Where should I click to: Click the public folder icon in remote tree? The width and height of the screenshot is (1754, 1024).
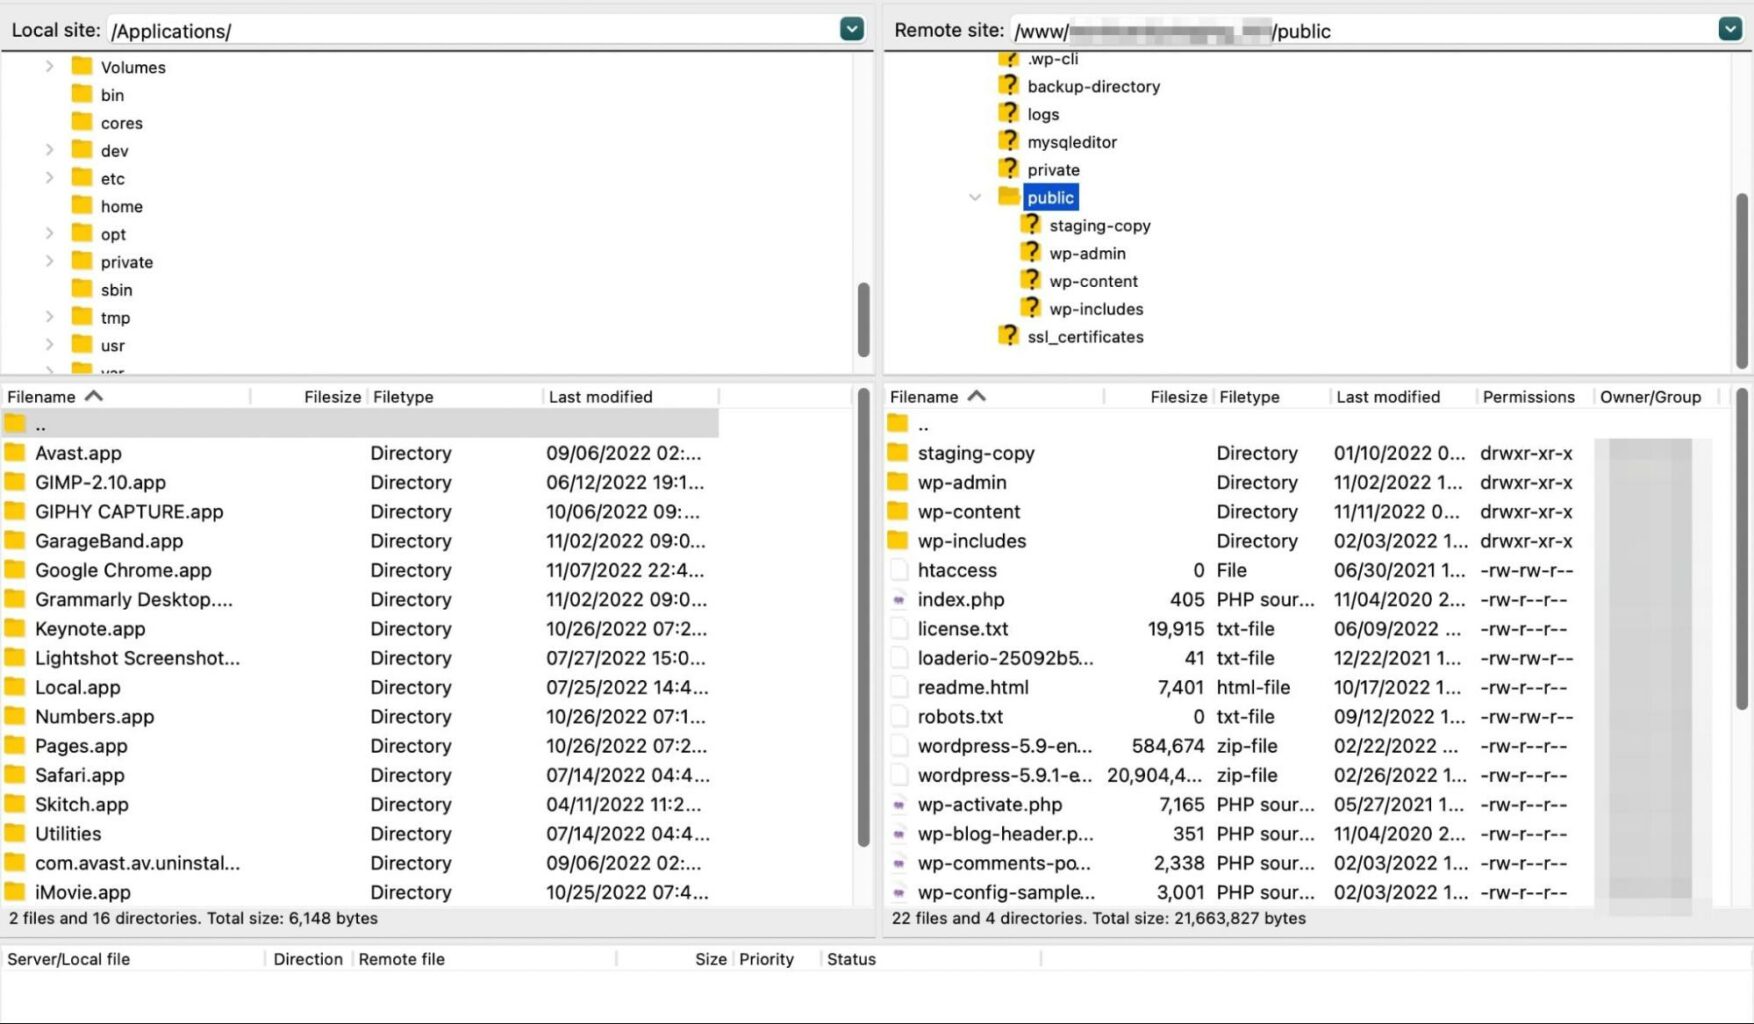1009,196
